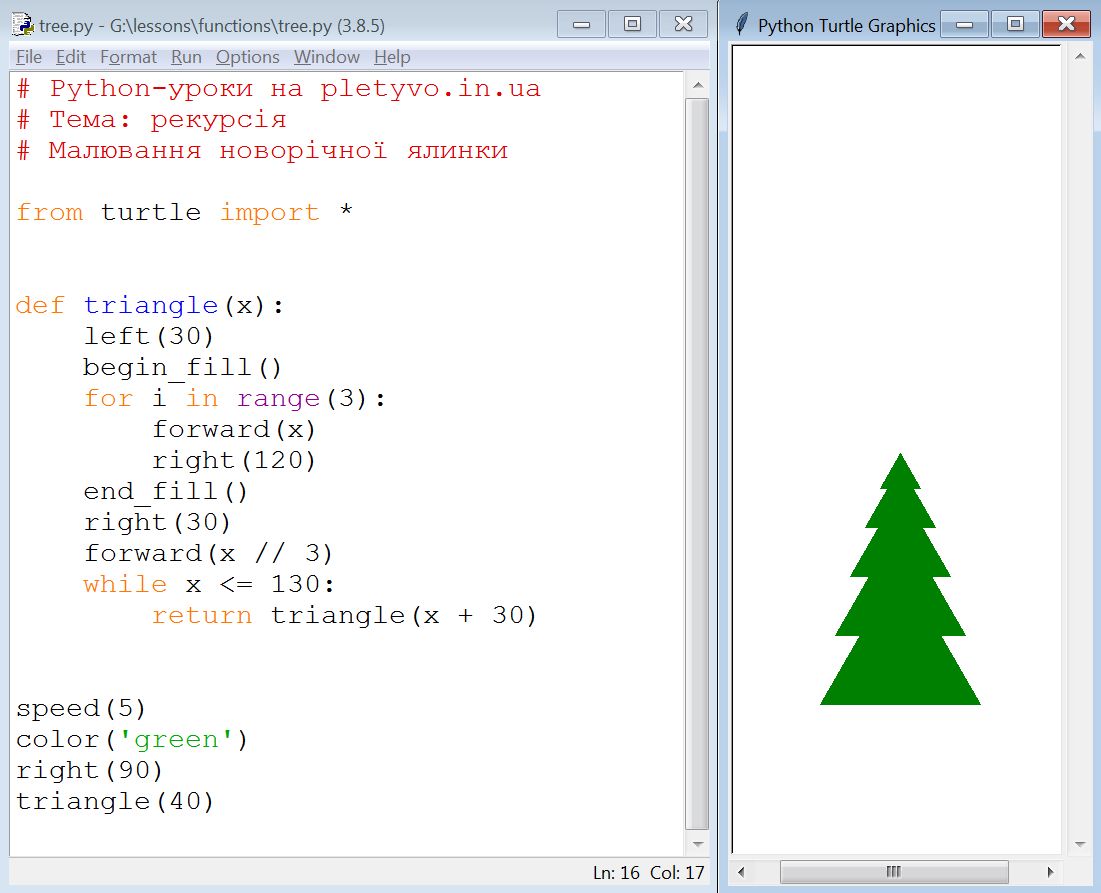Open the File menu in IDLE
The height and width of the screenshot is (893, 1101).
[29, 57]
